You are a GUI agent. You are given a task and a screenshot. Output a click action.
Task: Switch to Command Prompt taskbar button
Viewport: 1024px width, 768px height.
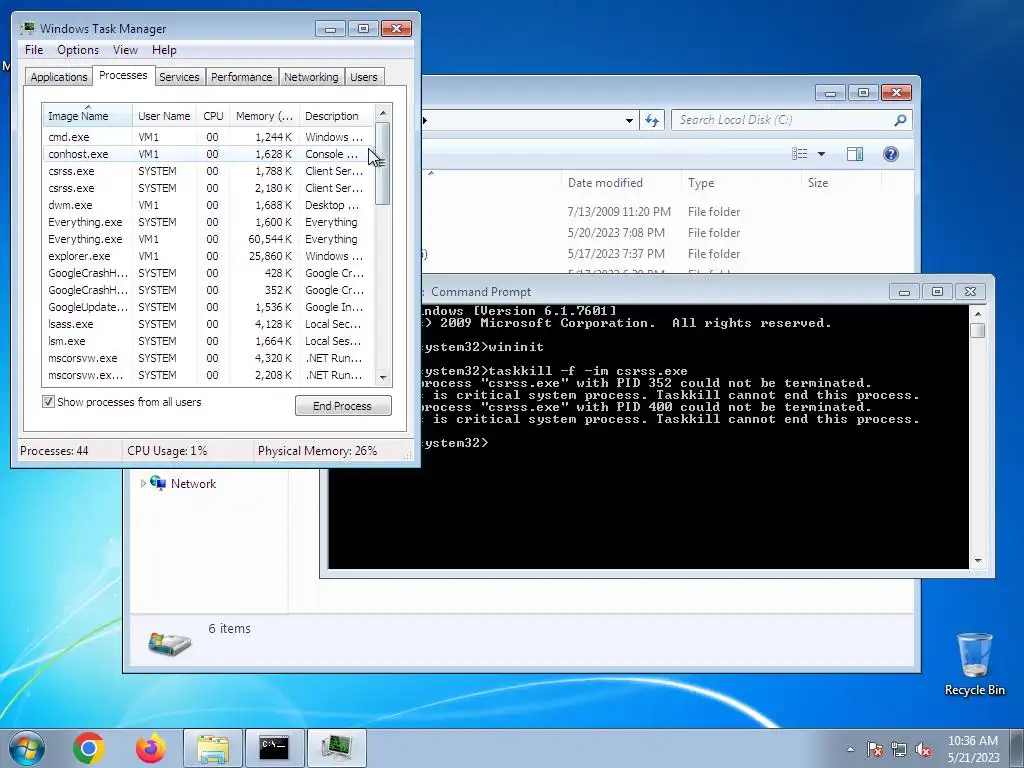[274, 748]
